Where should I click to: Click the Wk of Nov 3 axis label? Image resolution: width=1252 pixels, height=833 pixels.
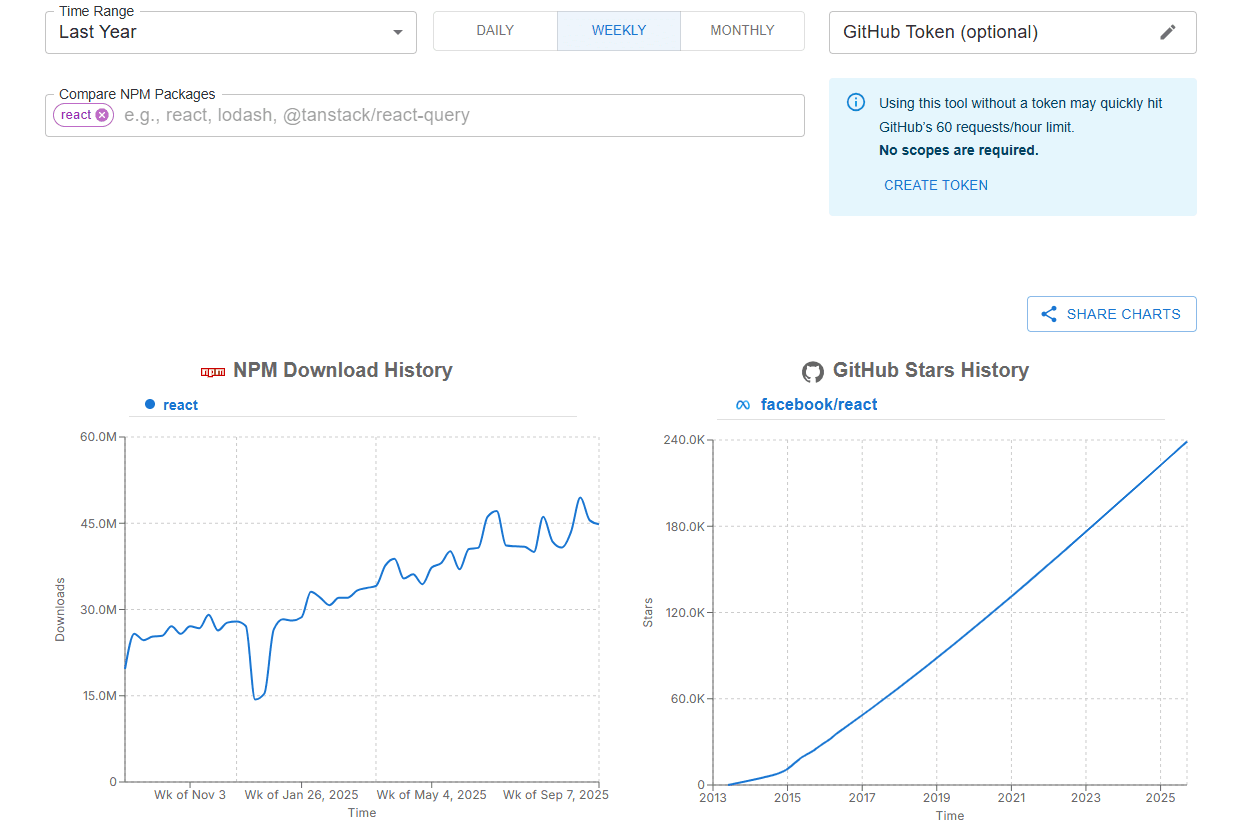coord(190,795)
